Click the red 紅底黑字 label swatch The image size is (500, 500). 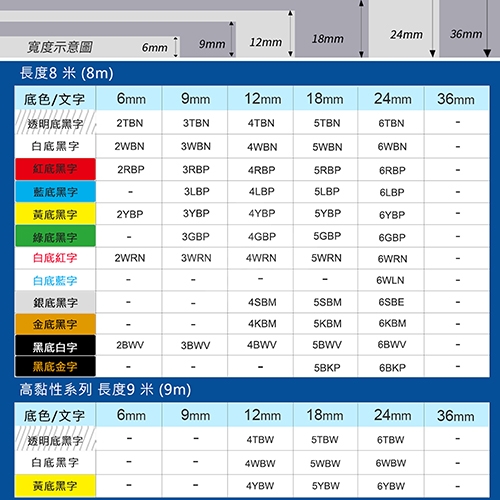[x=55, y=169]
